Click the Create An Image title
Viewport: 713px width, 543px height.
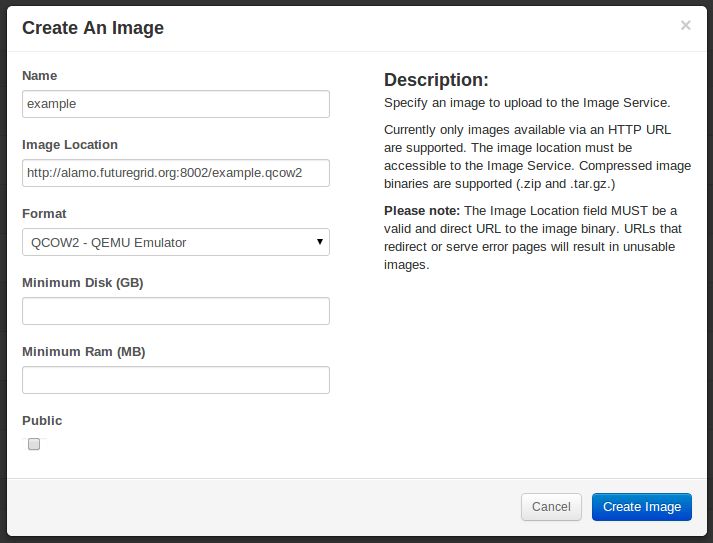tap(93, 28)
